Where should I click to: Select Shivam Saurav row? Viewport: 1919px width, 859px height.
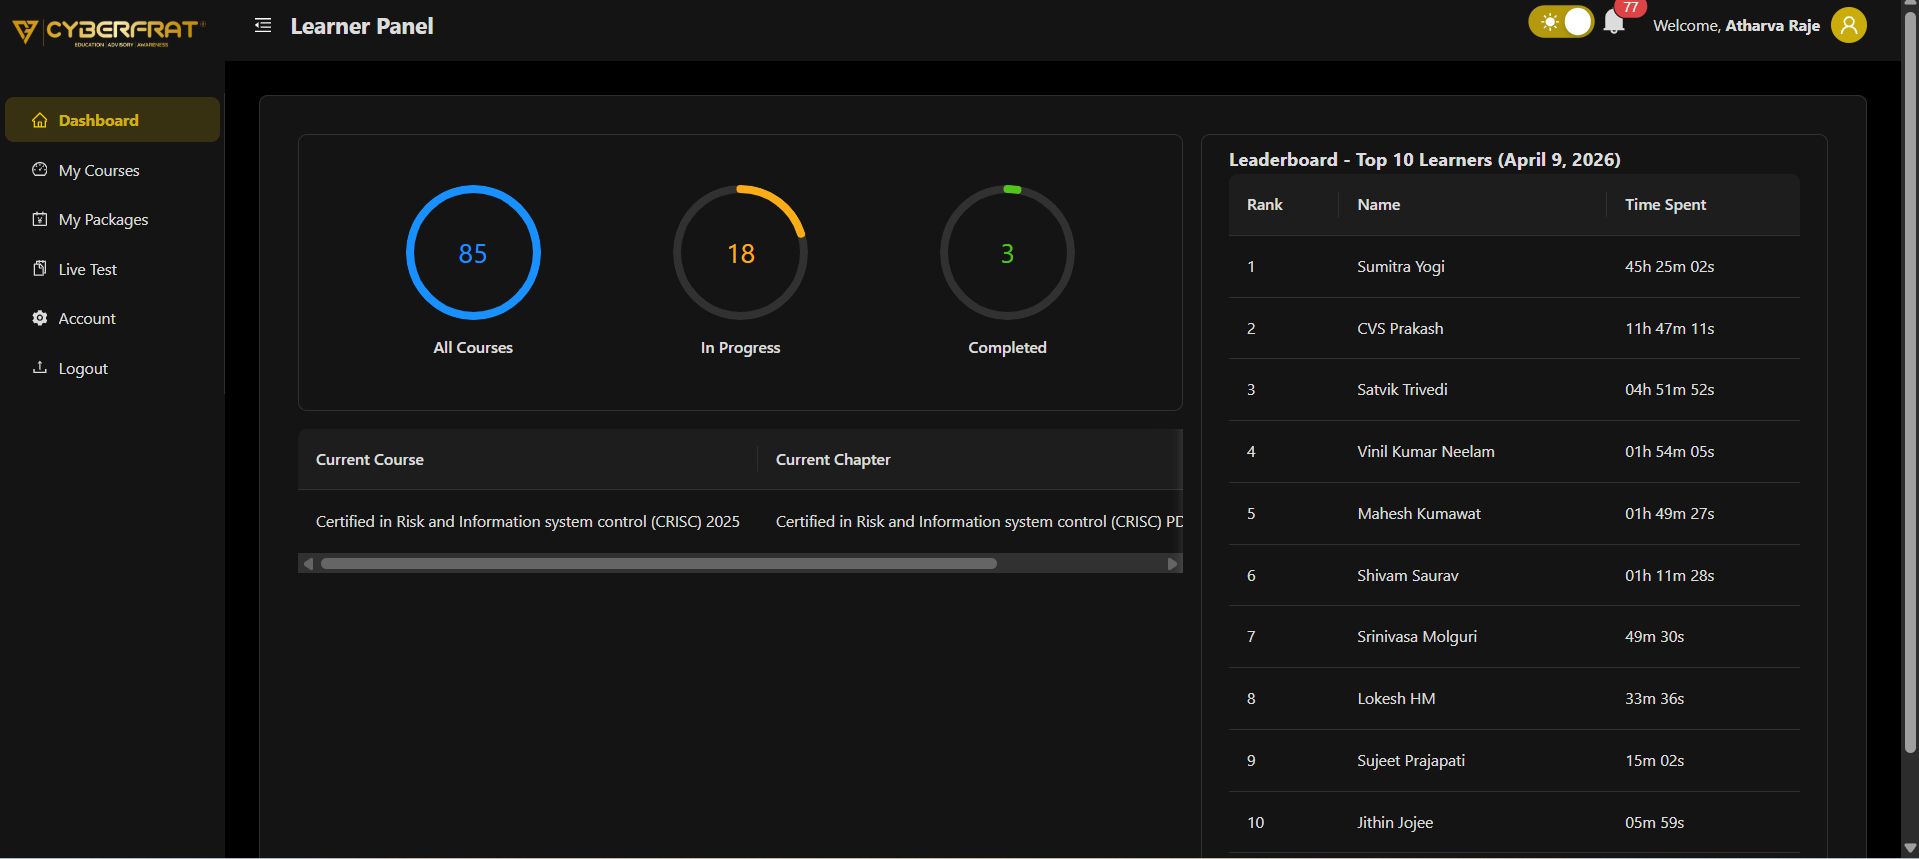[1514, 575]
